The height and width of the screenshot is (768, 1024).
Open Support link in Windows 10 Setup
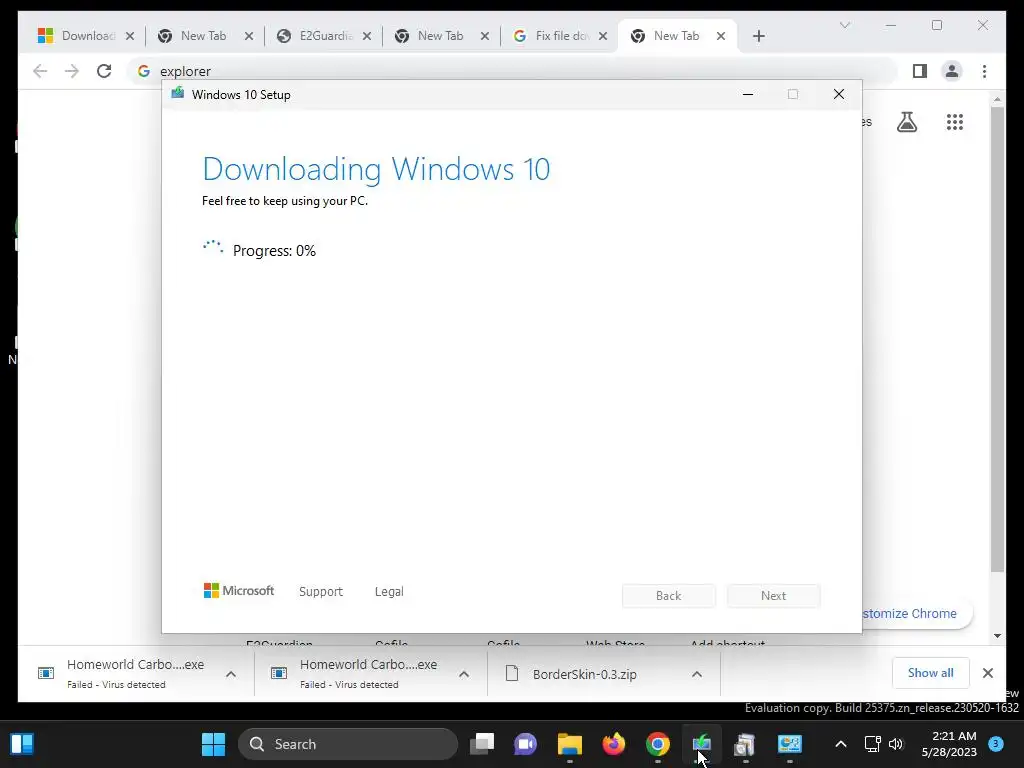pos(321,592)
